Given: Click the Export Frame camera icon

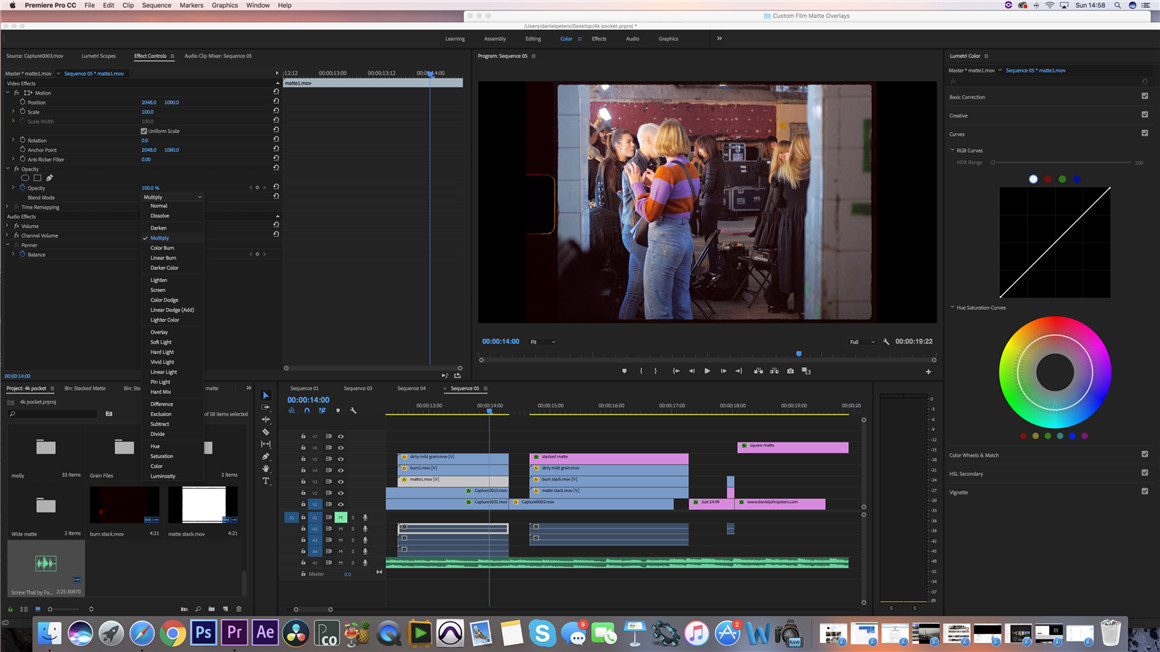Looking at the screenshot, I should pos(790,371).
